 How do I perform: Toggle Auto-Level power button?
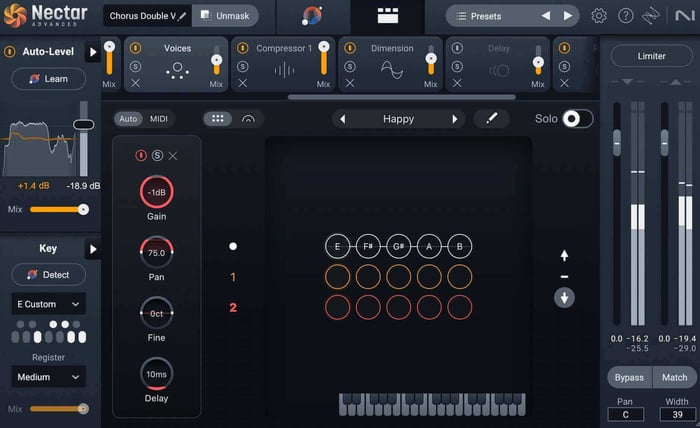coord(9,51)
